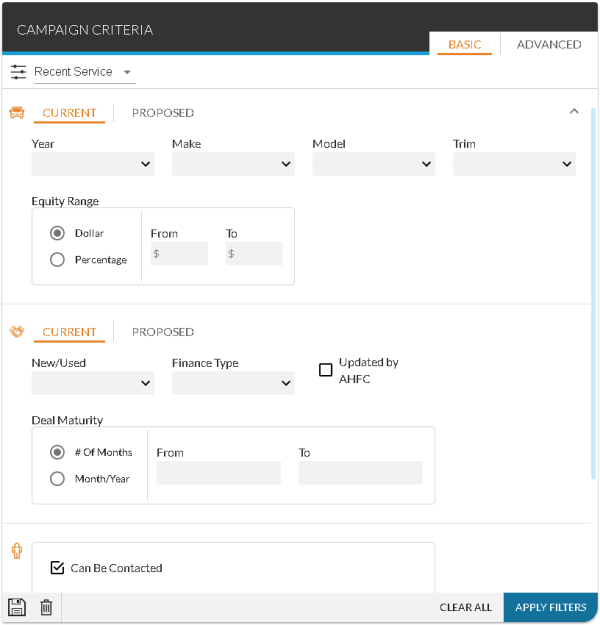Open the Year dropdown
Image resolution: width=600 pixels, height=625 pixels.
coord(92,164)
